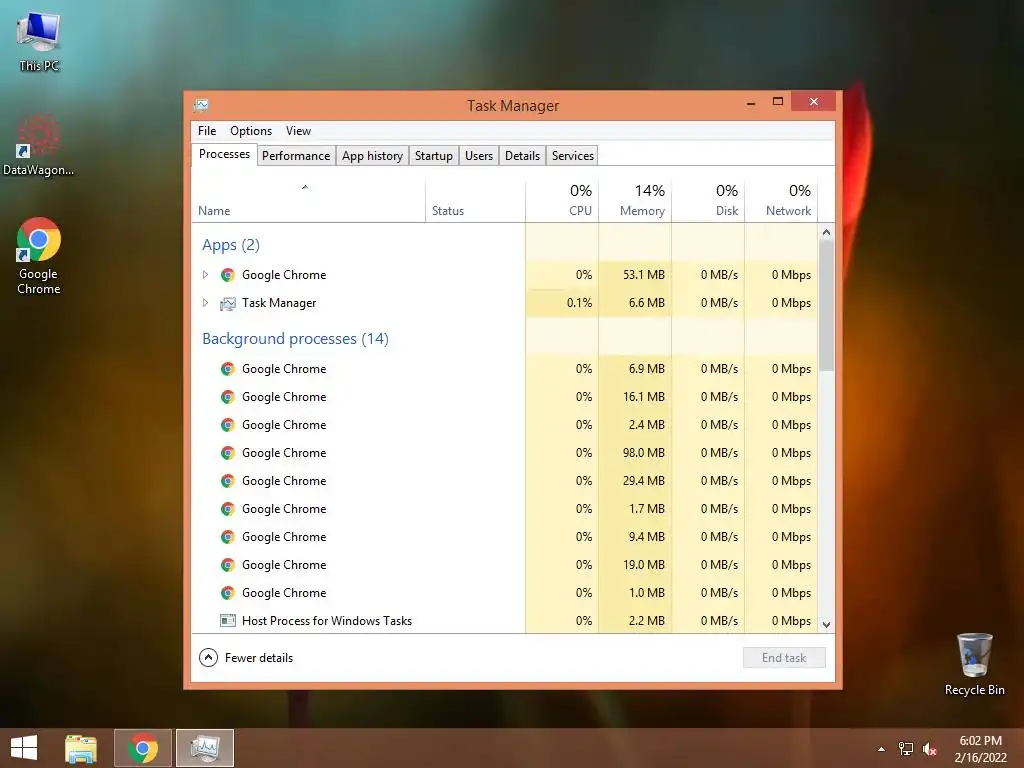This screenshot has height=768, width=1024.
Task: Click 98.0 MB memory cell
Action: (x=635, y=453)
